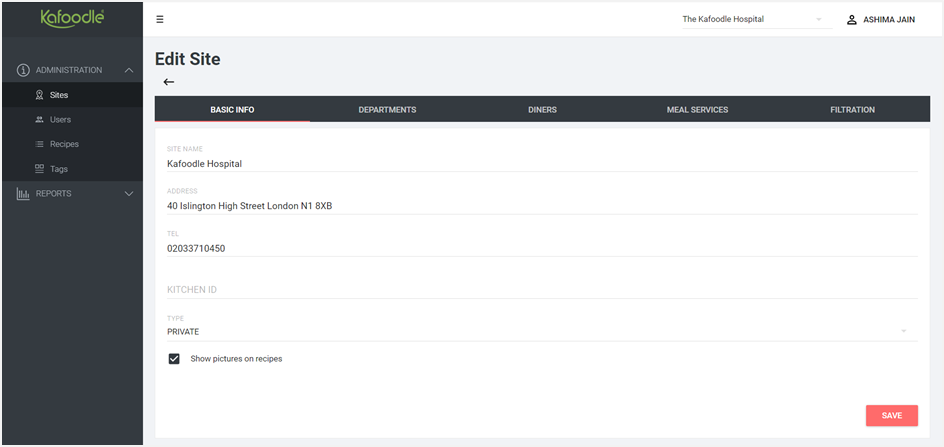The width and height of the screenshot is (944, 447).
Task: Click the Recipes list icon
Action: tap(39, 145)
